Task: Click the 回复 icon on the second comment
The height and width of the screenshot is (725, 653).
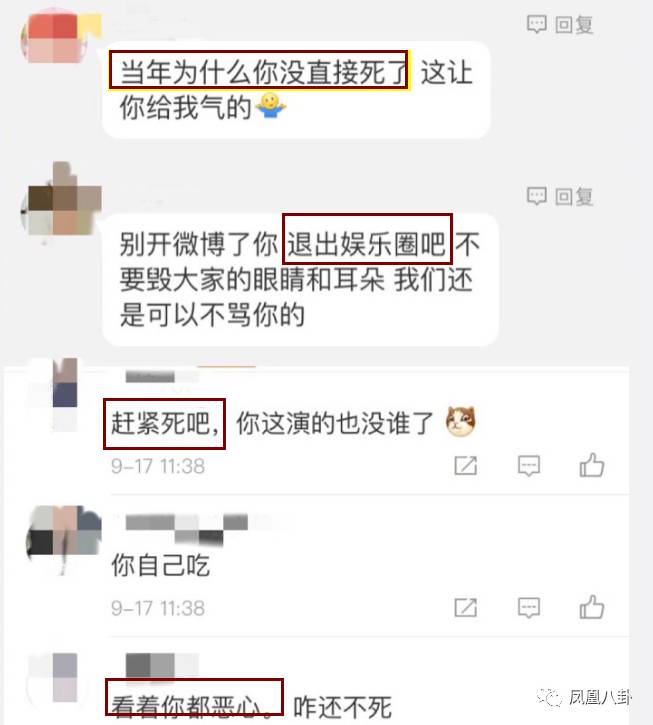Action: (x=536, y=197)
